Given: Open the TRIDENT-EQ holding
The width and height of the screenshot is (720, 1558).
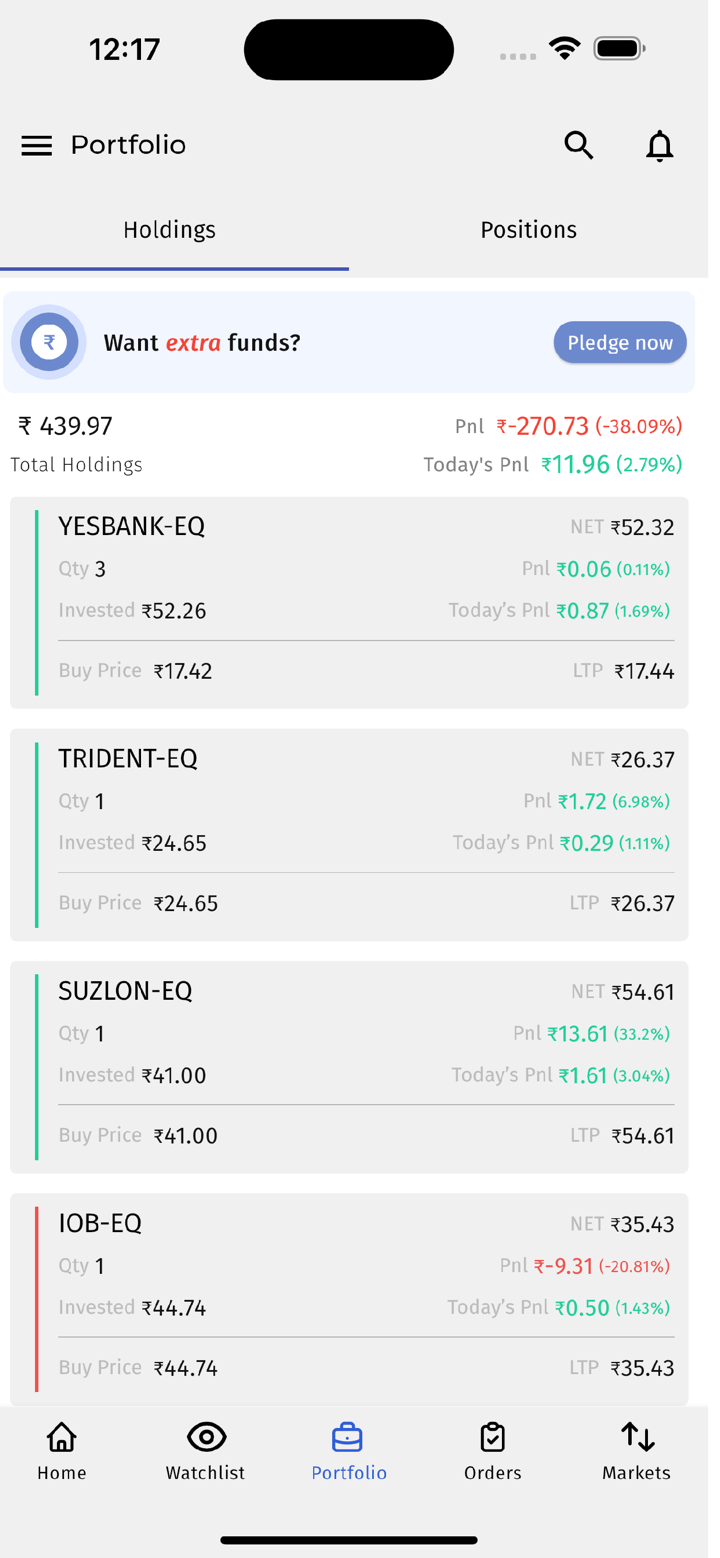Looking at the screenshot, I should point(348,835).
